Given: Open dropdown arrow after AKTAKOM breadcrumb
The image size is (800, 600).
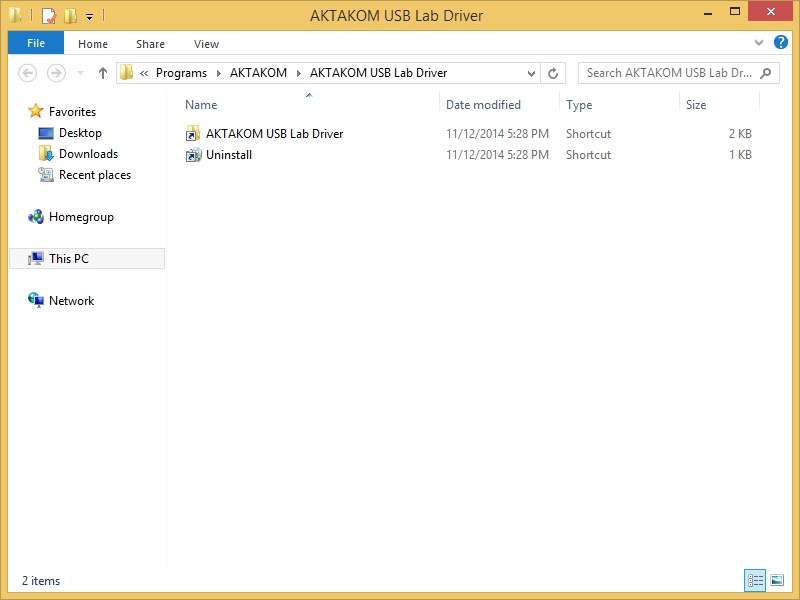Looking at the screenshot, I should [x=298, y=73].
